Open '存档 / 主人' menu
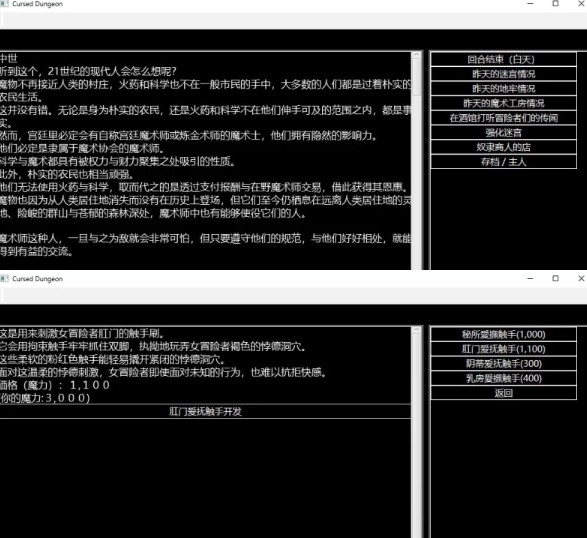Viewport: 587px width, 538px height. pyautogui.click(x=503, y=162)
